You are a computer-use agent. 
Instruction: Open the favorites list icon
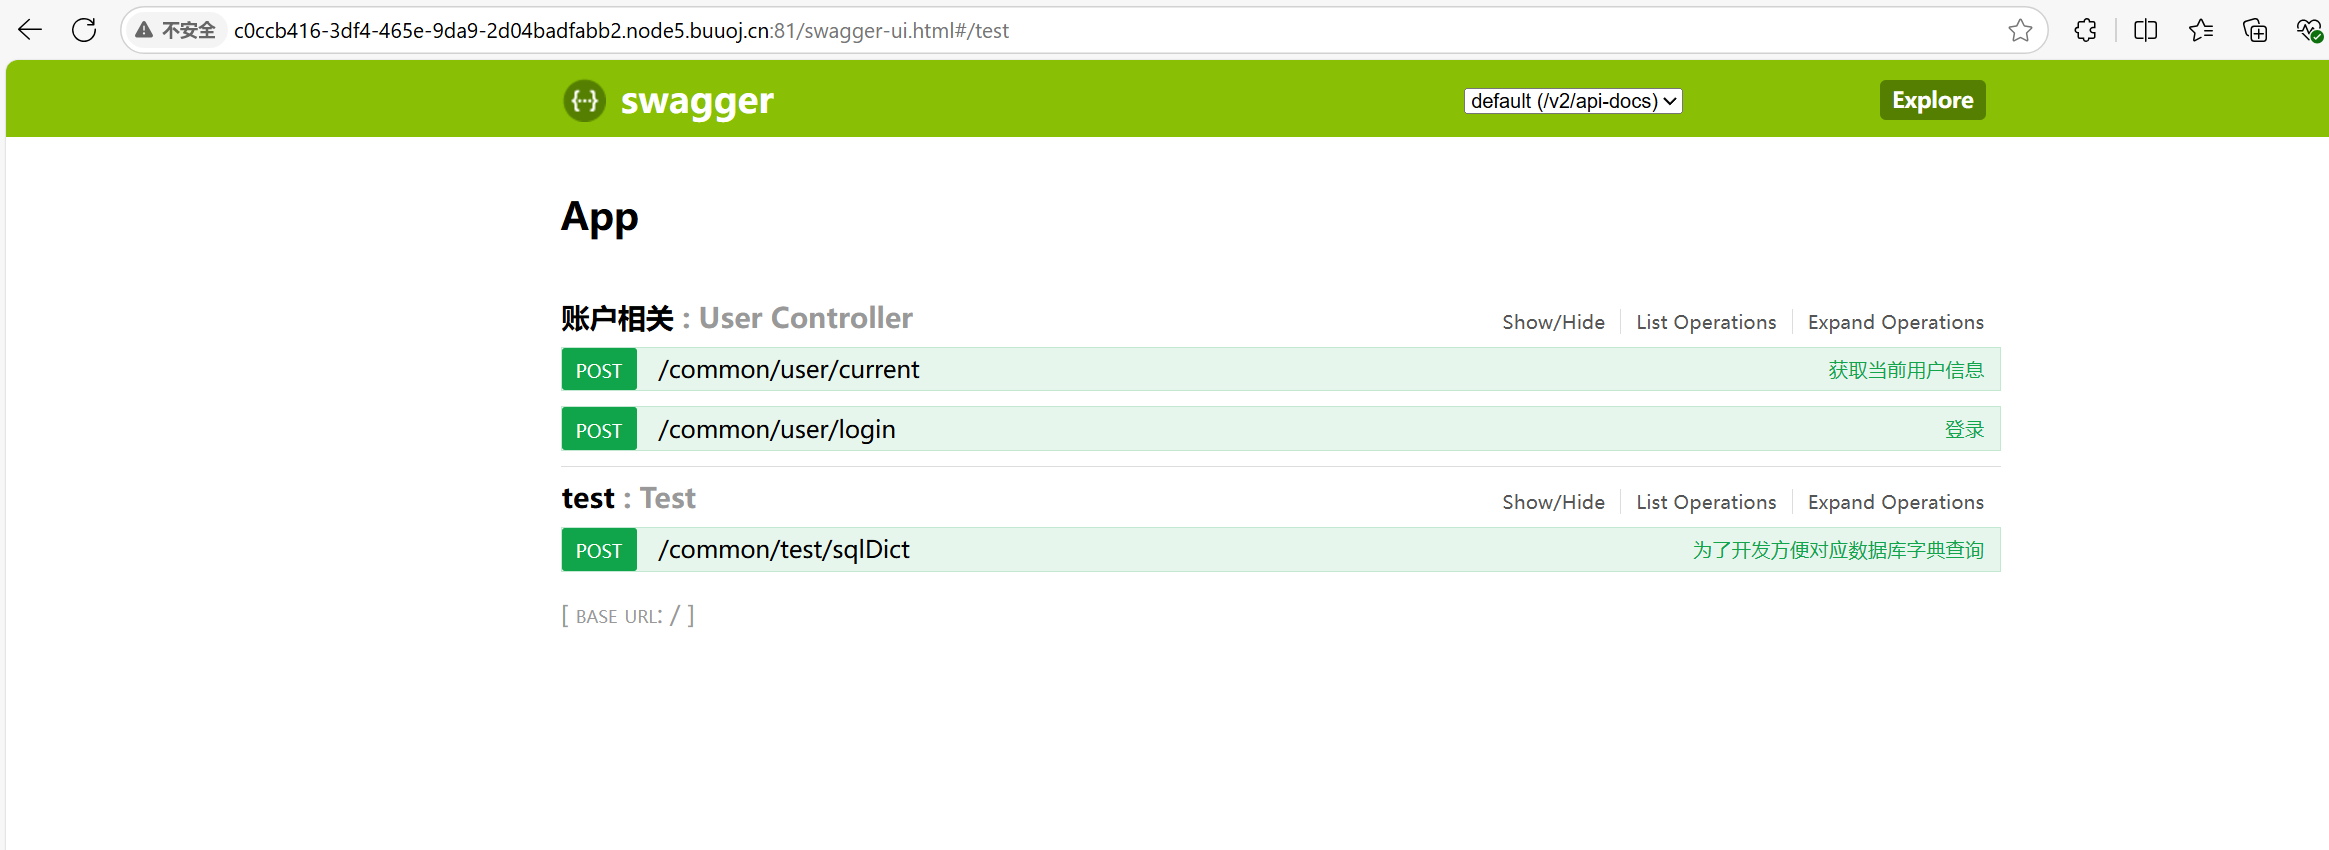(2200, 30)
